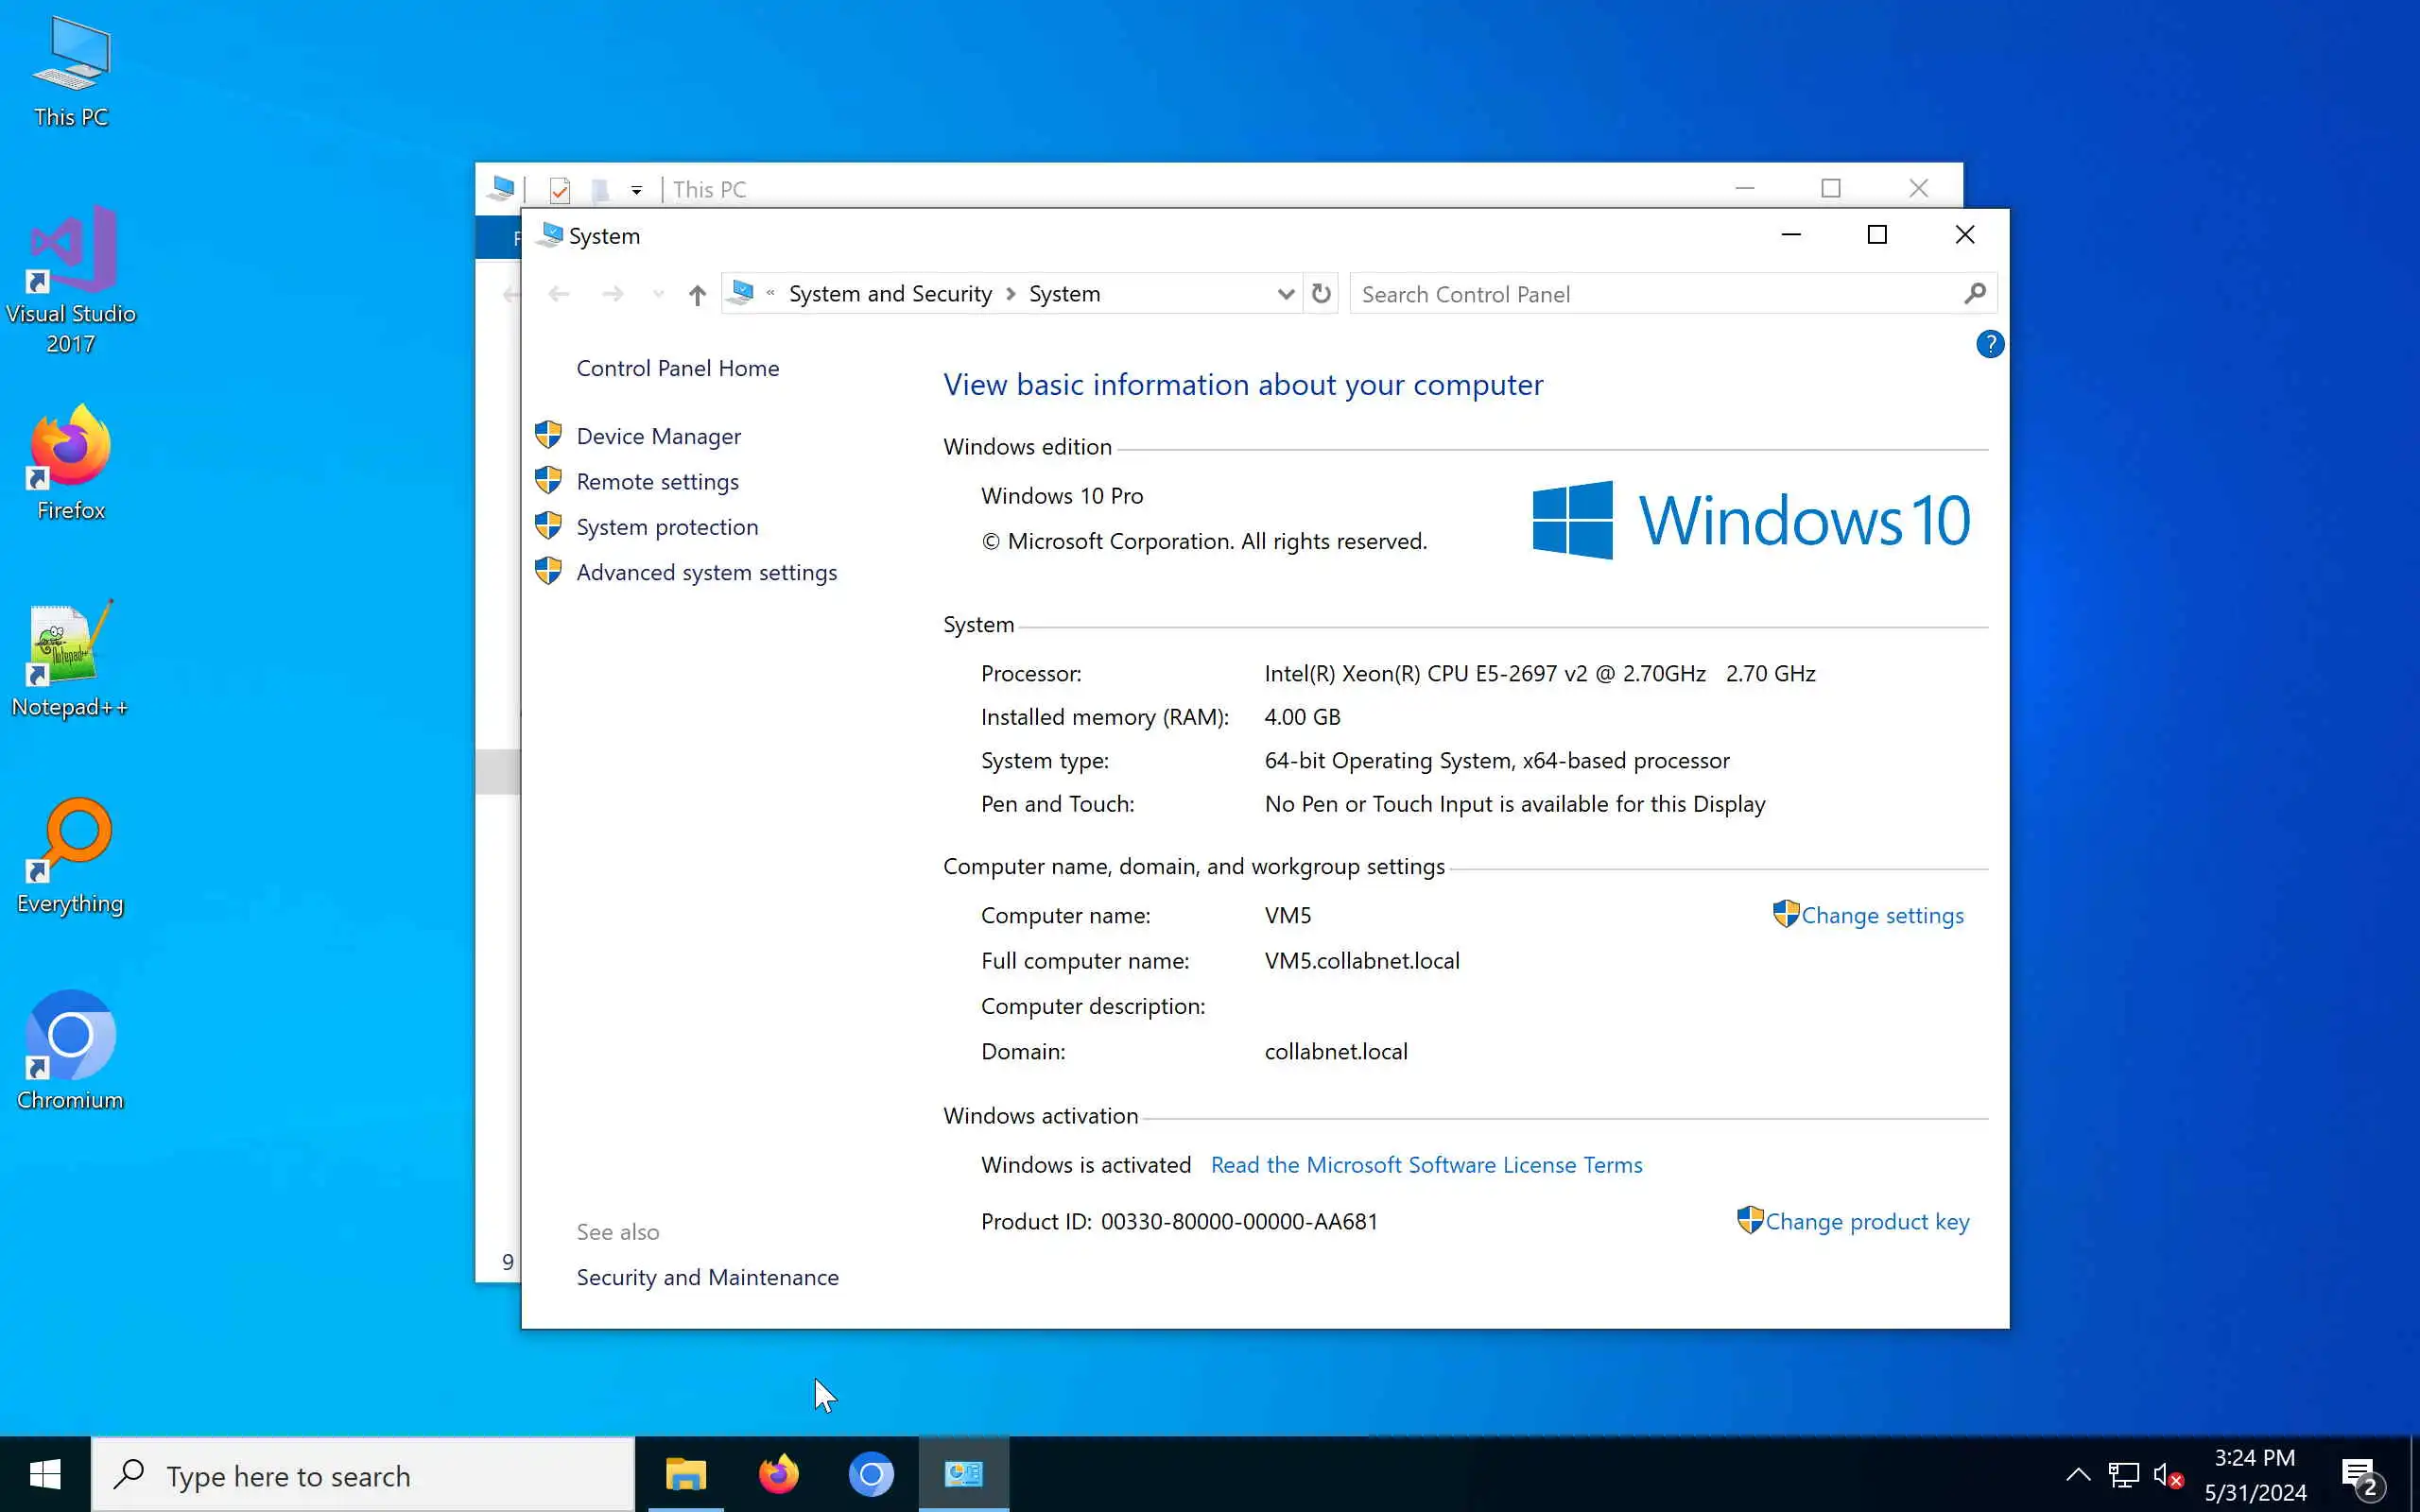The width and height of the screenshot is (2420, 1512).
Task: Click Change product key link
Action: pos(1866,1221)
